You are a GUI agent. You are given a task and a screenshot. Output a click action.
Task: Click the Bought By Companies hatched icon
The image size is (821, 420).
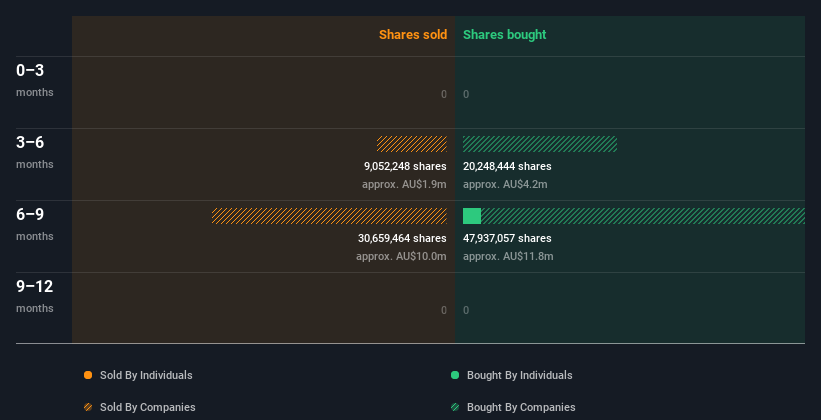pyautogui.click(x=455, y=407)
